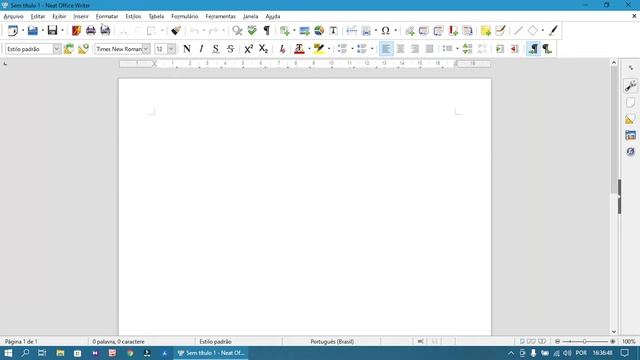Click the Print icon

click(x=91, y=31)
